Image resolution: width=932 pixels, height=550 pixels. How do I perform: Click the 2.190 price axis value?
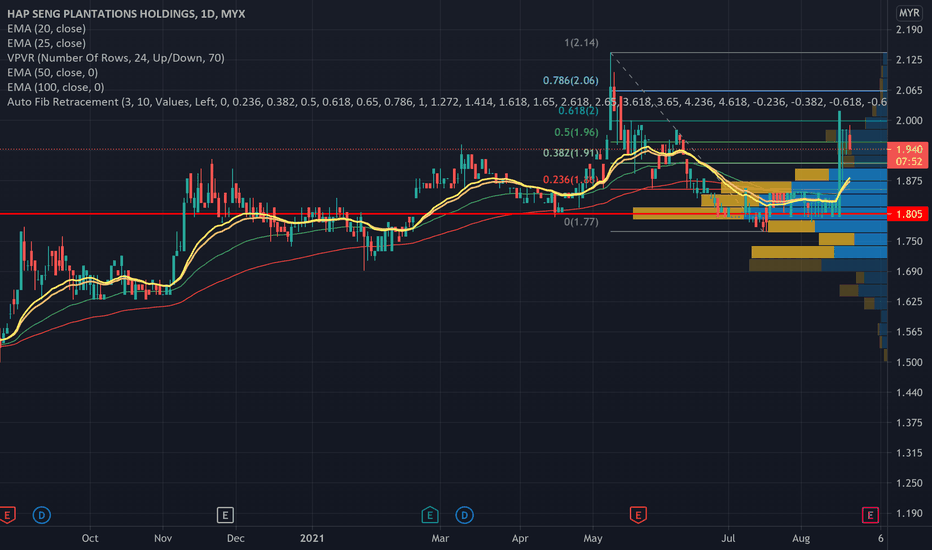coord(909,30)
